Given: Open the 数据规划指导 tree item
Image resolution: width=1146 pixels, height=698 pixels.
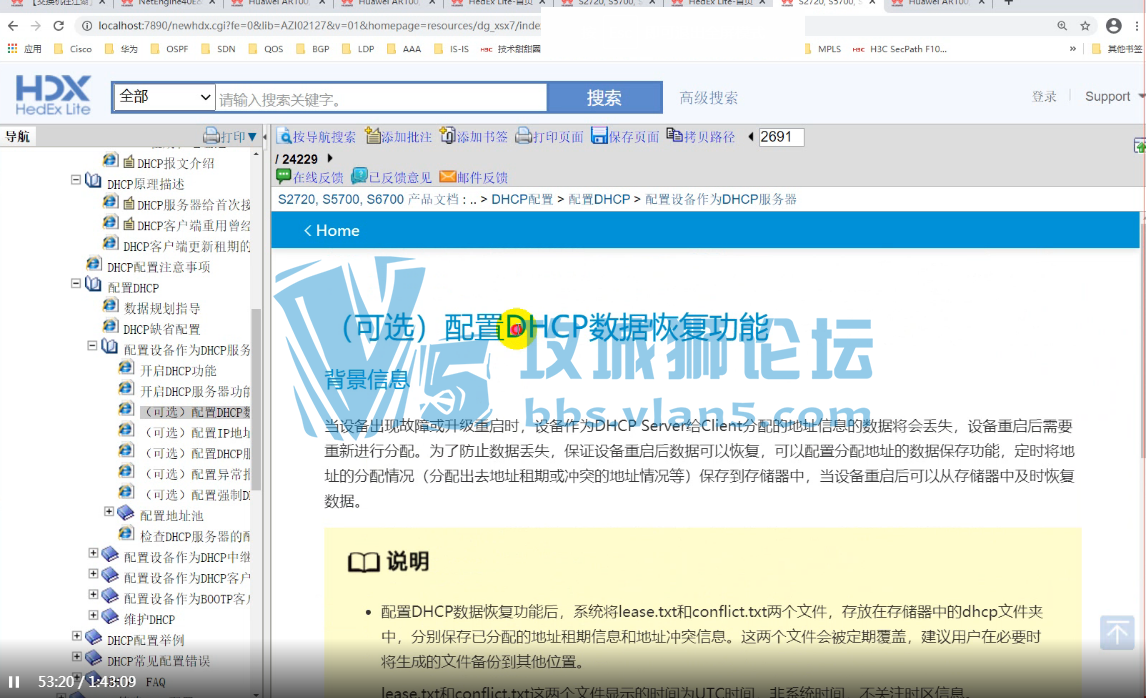Looking at the screenshot, I should (162, 308).
